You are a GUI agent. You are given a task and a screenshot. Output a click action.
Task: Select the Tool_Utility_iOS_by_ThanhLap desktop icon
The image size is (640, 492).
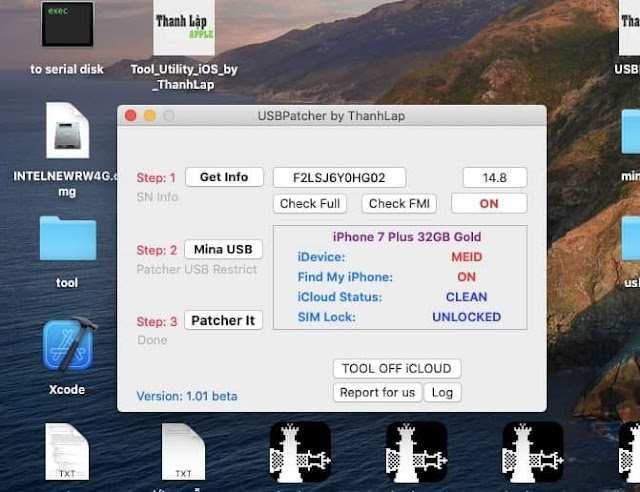pos(184,28)
